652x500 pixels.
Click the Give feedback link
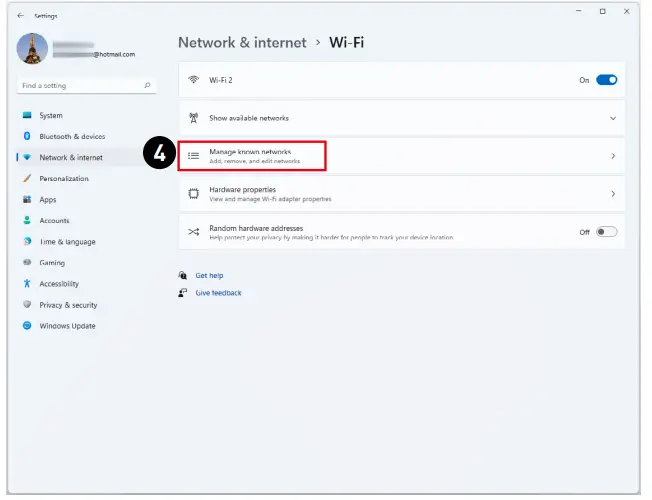(218, 293)
